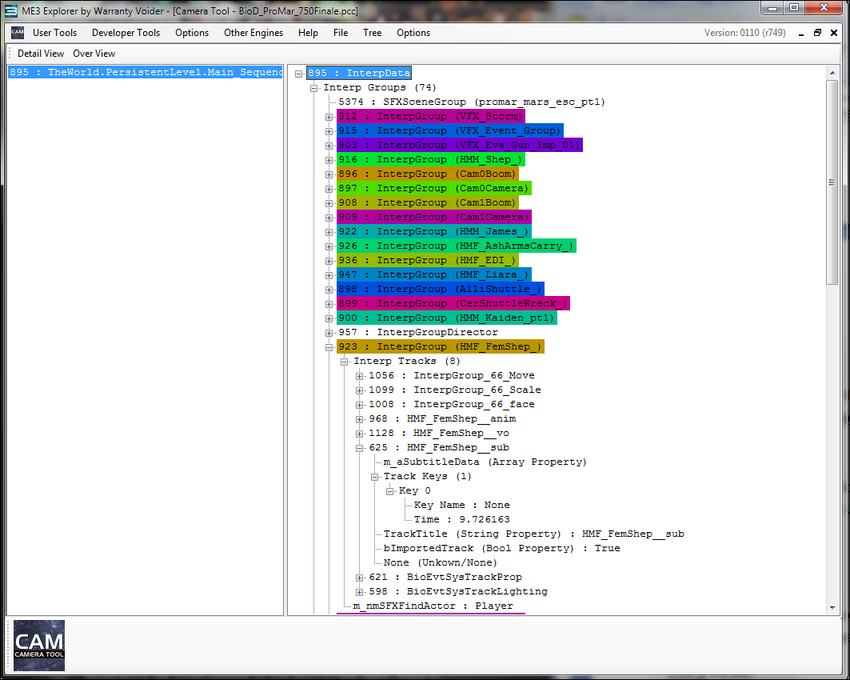Viewport: 850px width, 680px height.
Task: Click the tree scrollbar down arrow
Action: (x=833, y=608)
